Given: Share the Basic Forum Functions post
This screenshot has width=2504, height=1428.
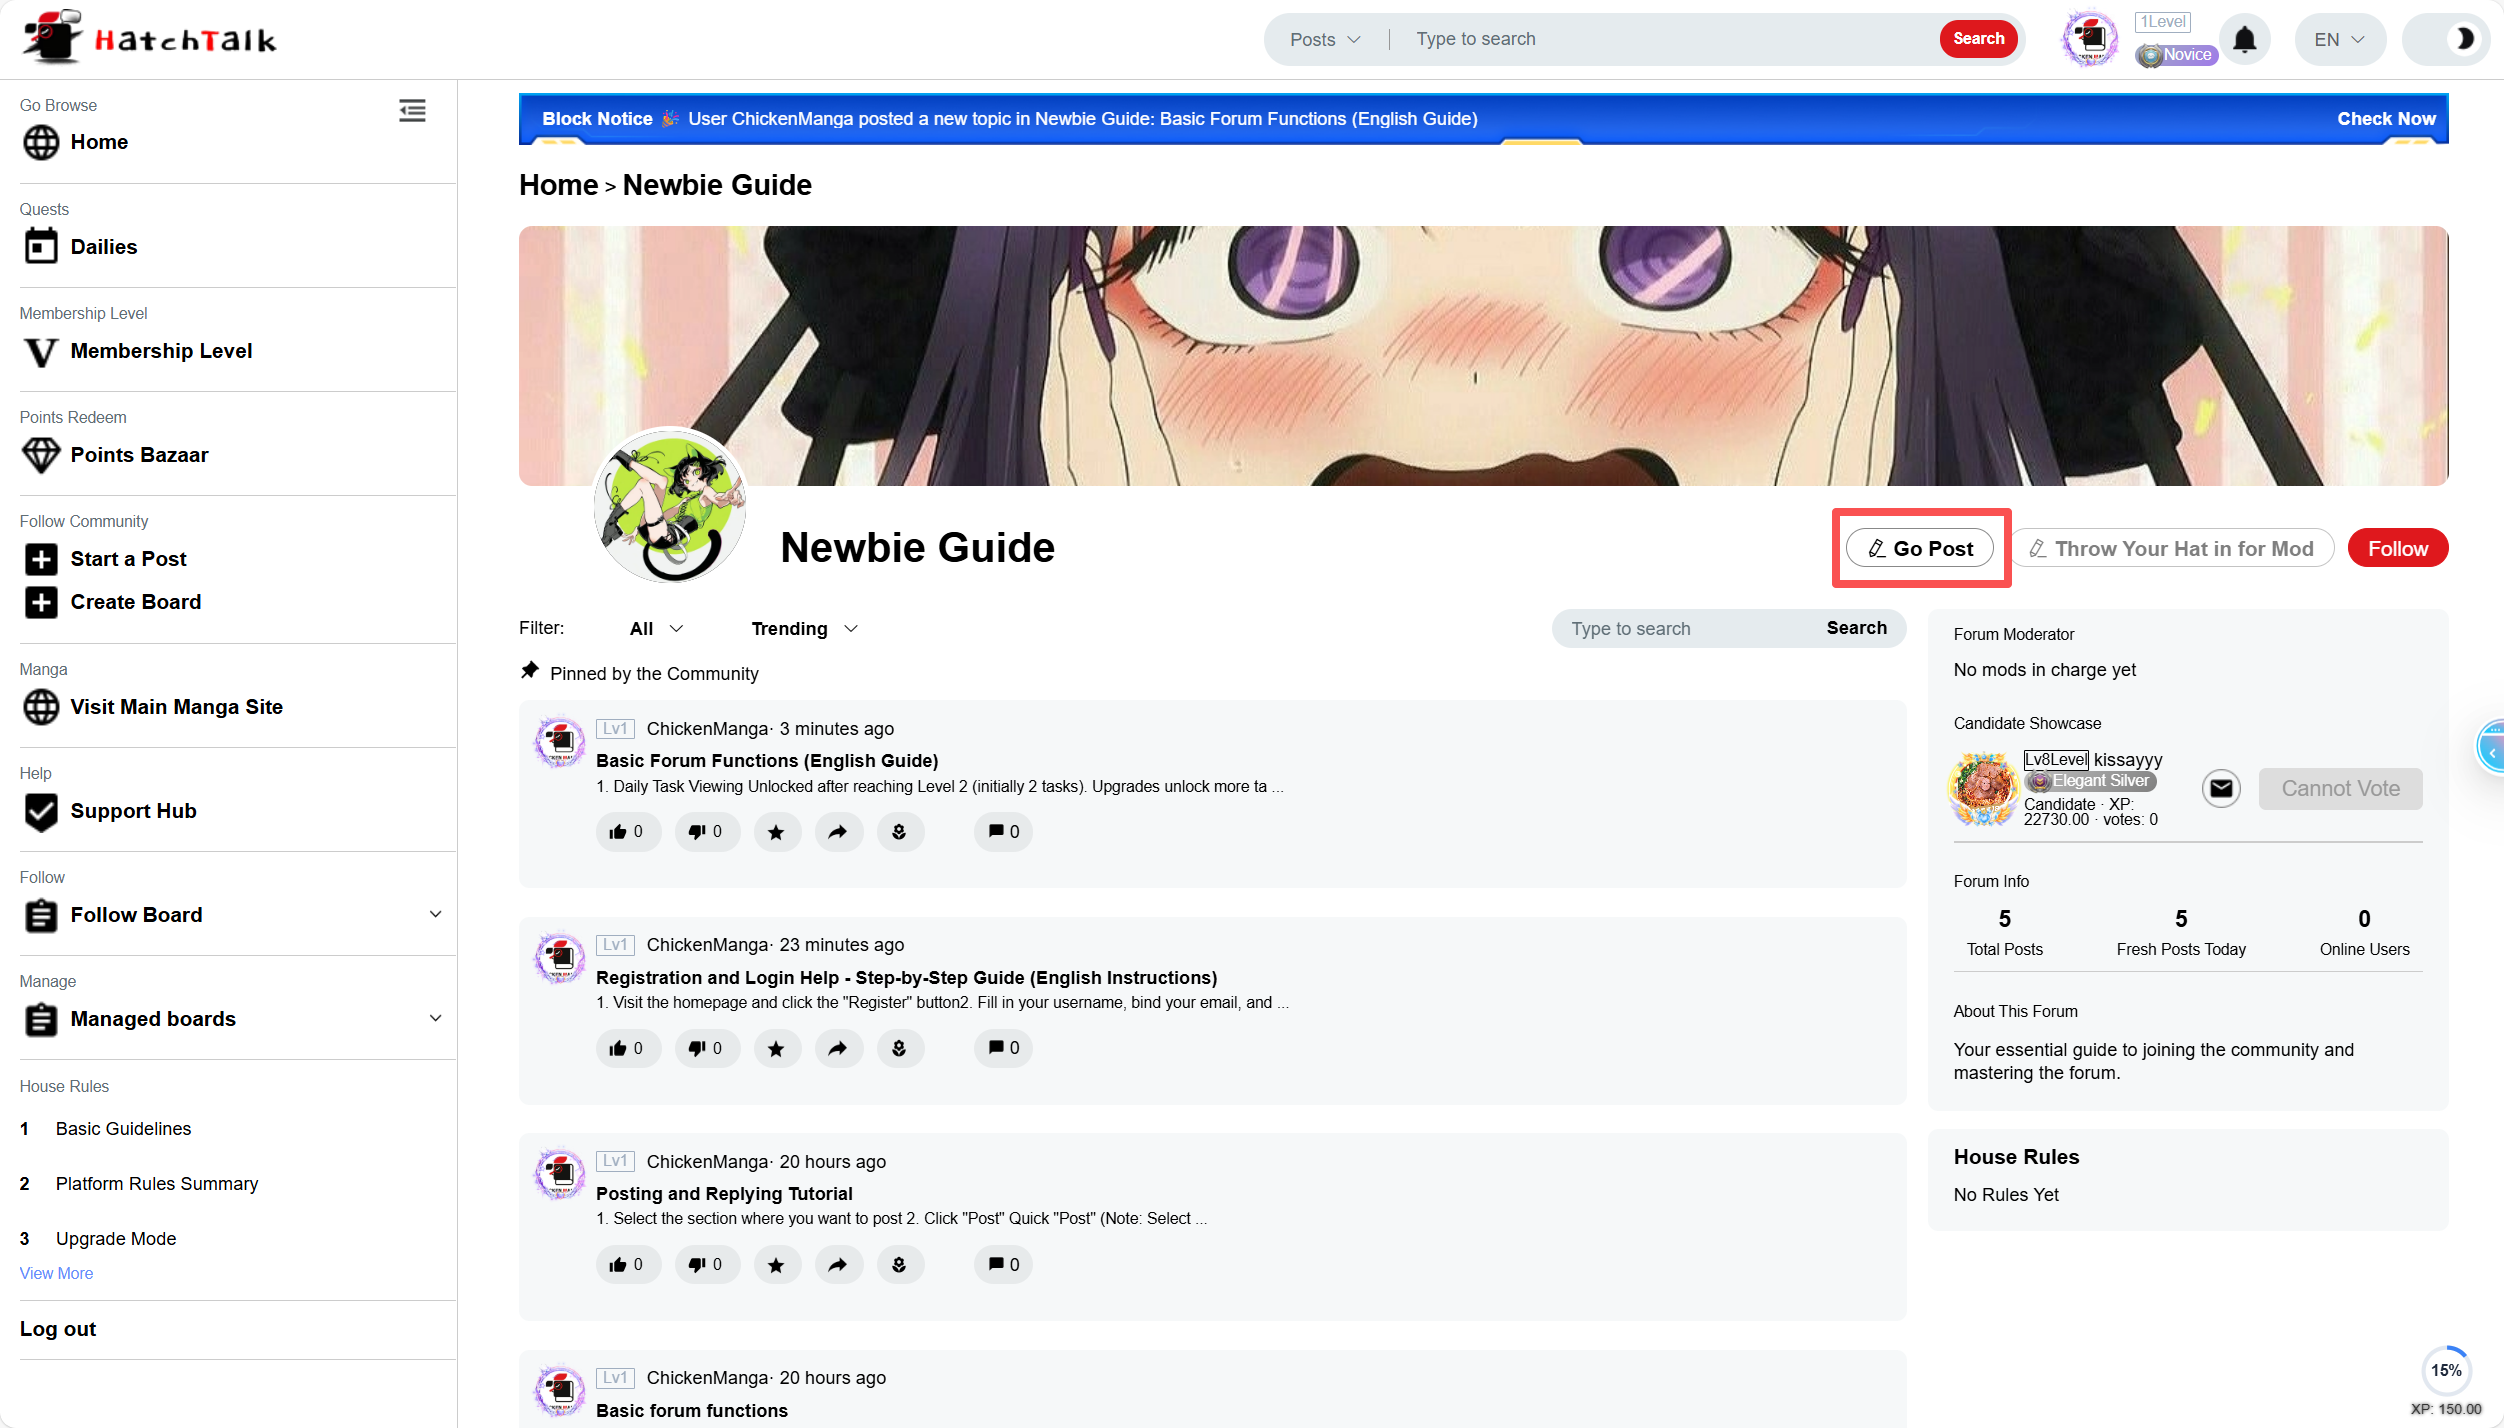Looking at the screenshot, I should tap(838, 832).
